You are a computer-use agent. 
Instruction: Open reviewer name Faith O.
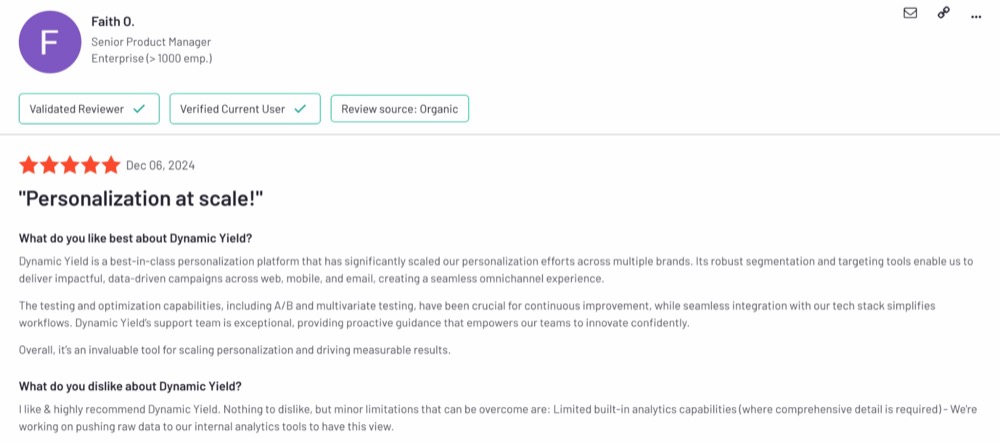click(113, 22)
